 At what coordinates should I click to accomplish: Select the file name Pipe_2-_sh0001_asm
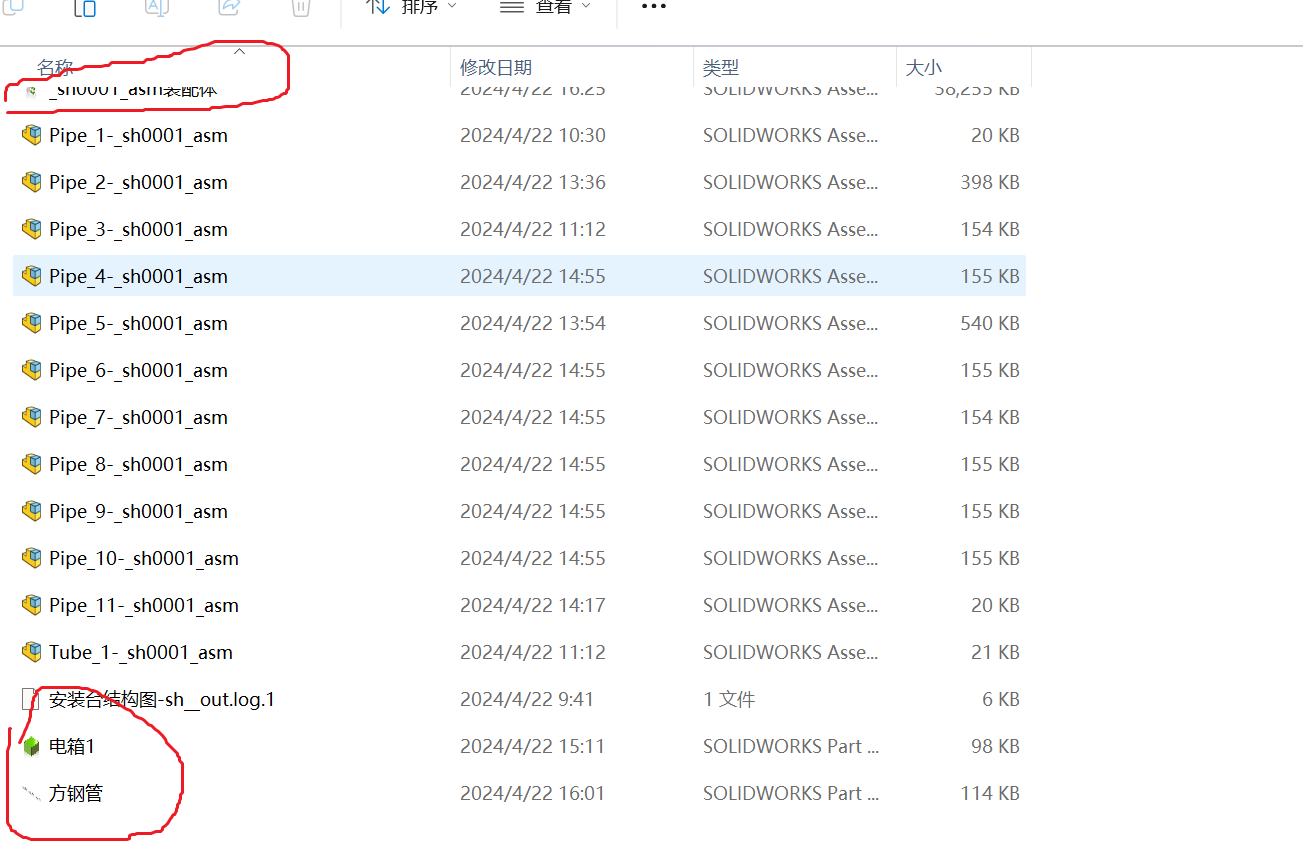click(x=138, y=182)
